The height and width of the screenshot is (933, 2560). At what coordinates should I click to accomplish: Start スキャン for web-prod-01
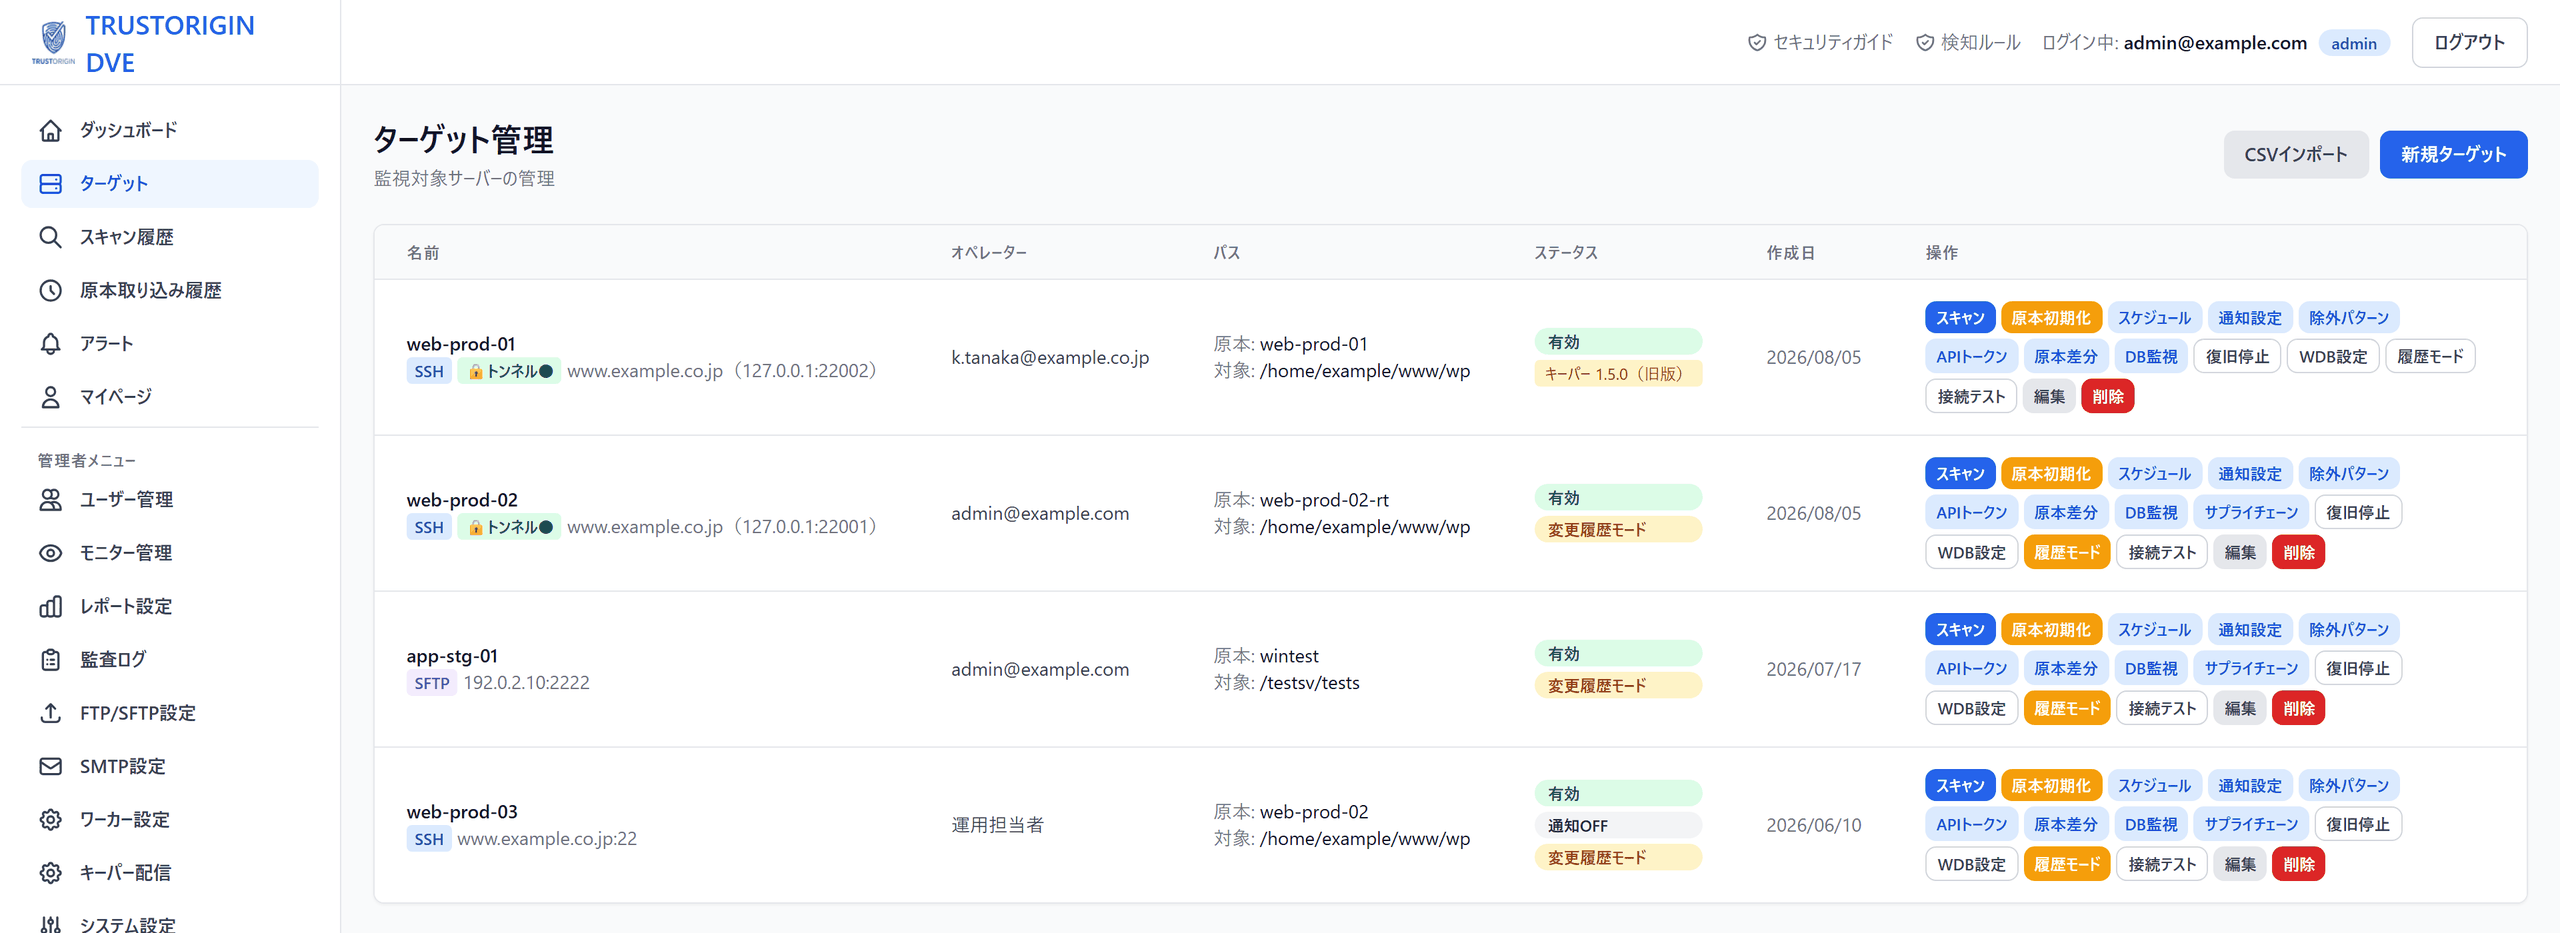tap(1960, 318)
